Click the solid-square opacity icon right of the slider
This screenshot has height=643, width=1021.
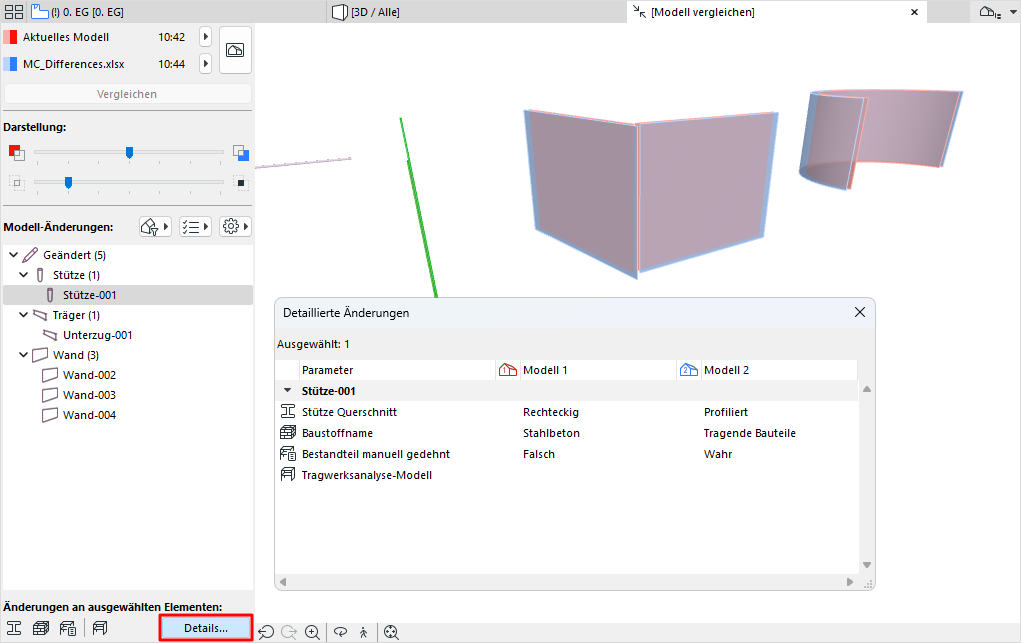241,183
